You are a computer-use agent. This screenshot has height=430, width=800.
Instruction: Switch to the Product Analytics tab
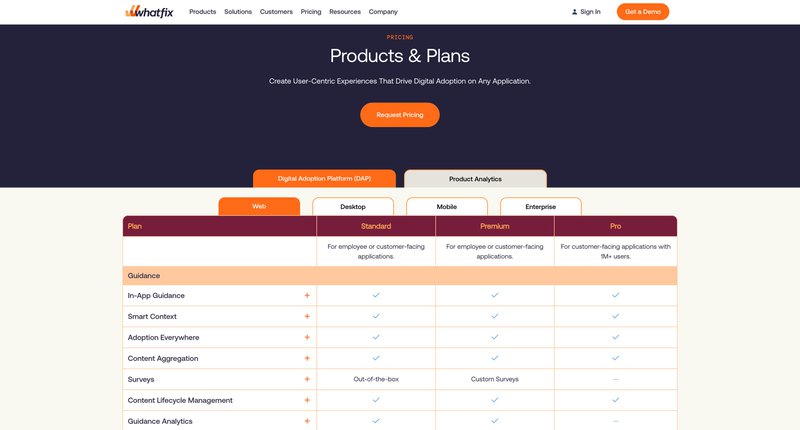(x=476, y=179)
